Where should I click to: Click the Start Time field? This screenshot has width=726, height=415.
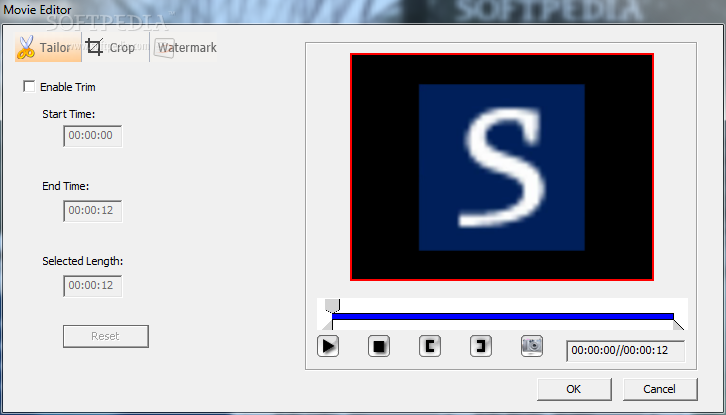(x=93, y=136)
